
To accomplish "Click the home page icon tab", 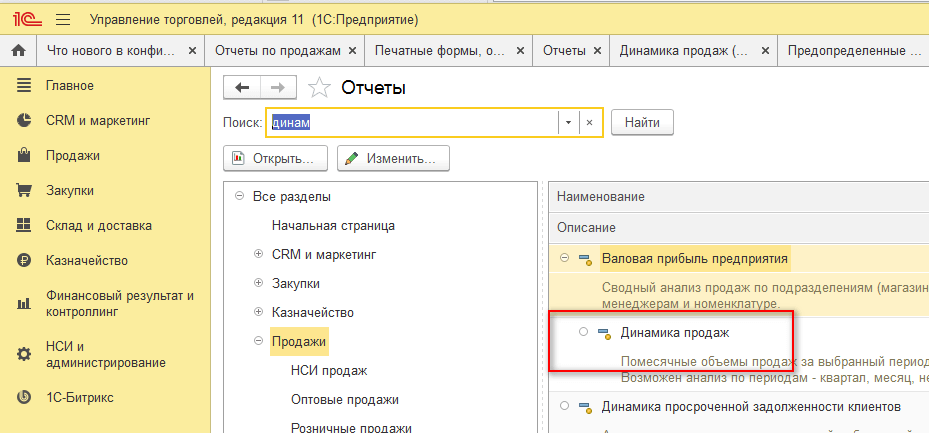I will pyautogui.click(x=17, y=50).
